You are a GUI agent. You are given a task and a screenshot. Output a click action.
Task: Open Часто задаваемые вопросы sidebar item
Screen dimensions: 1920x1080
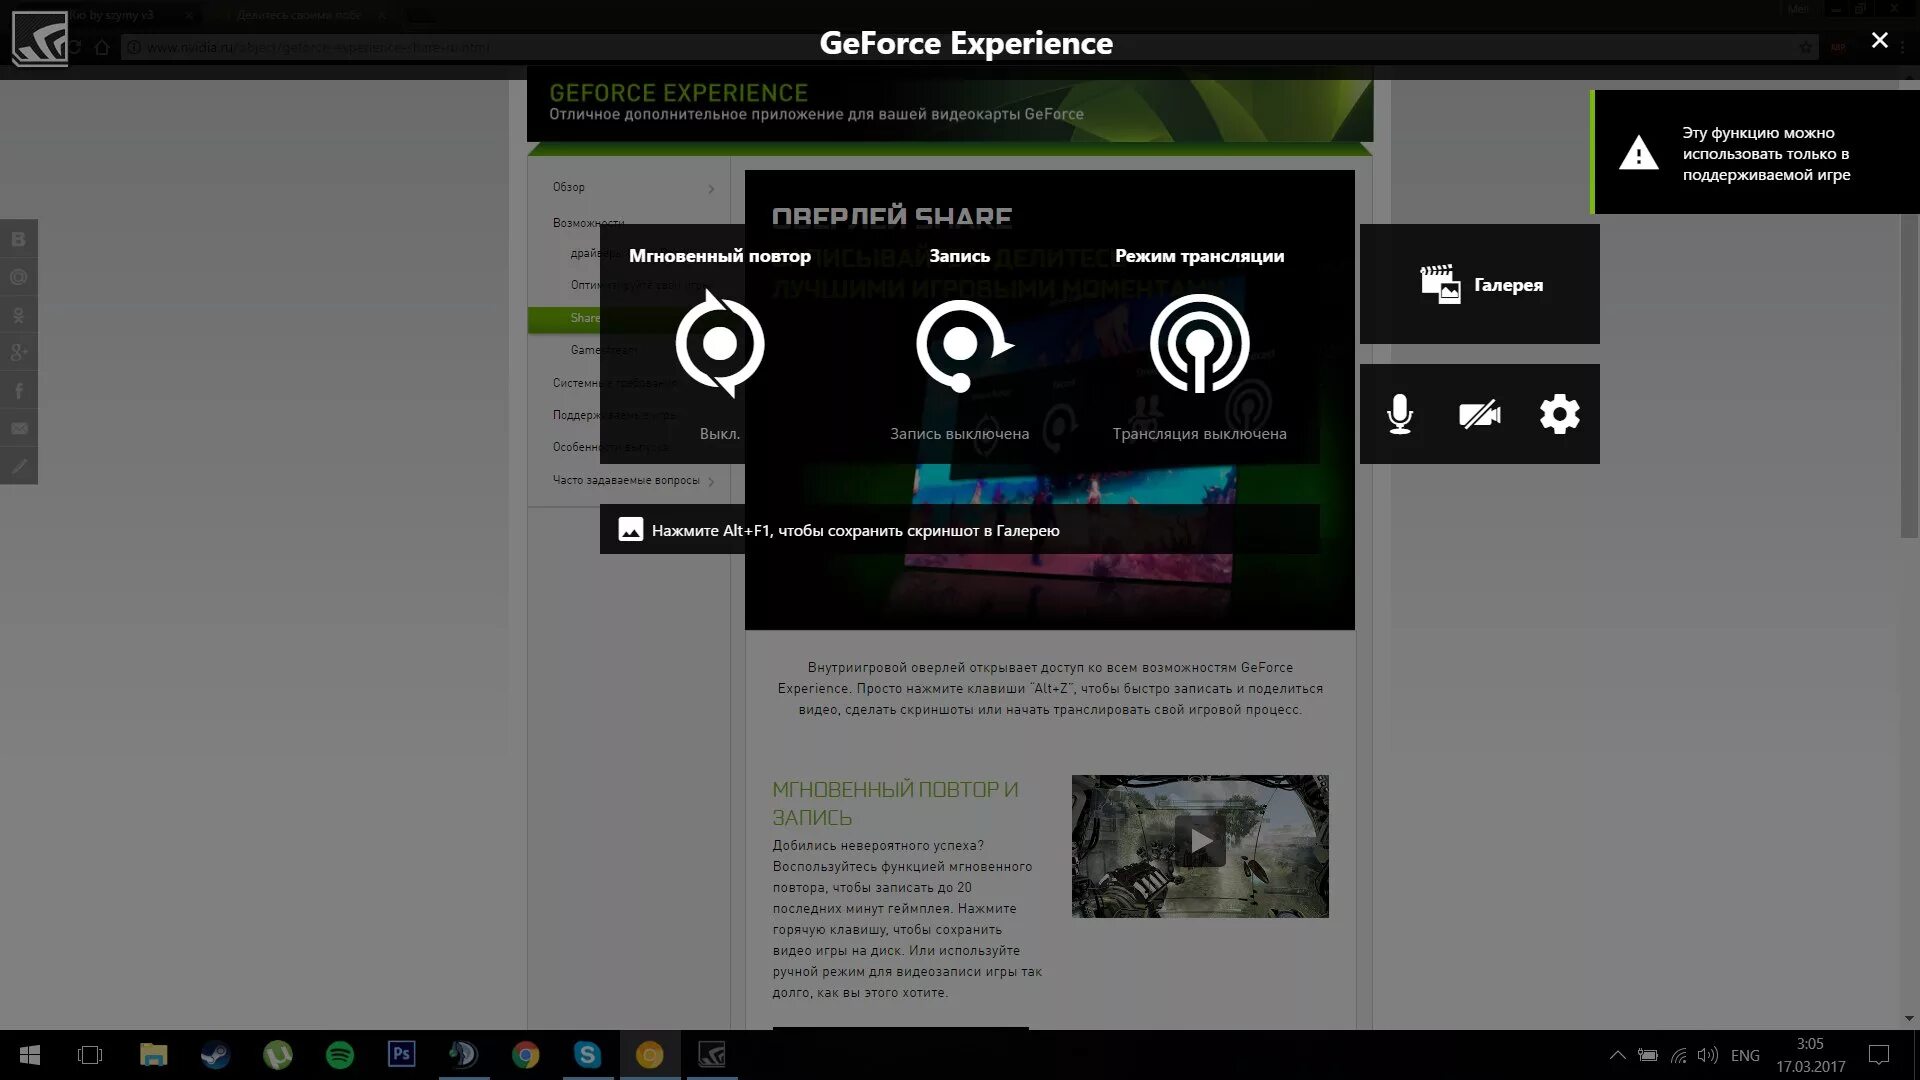point(626,480)
